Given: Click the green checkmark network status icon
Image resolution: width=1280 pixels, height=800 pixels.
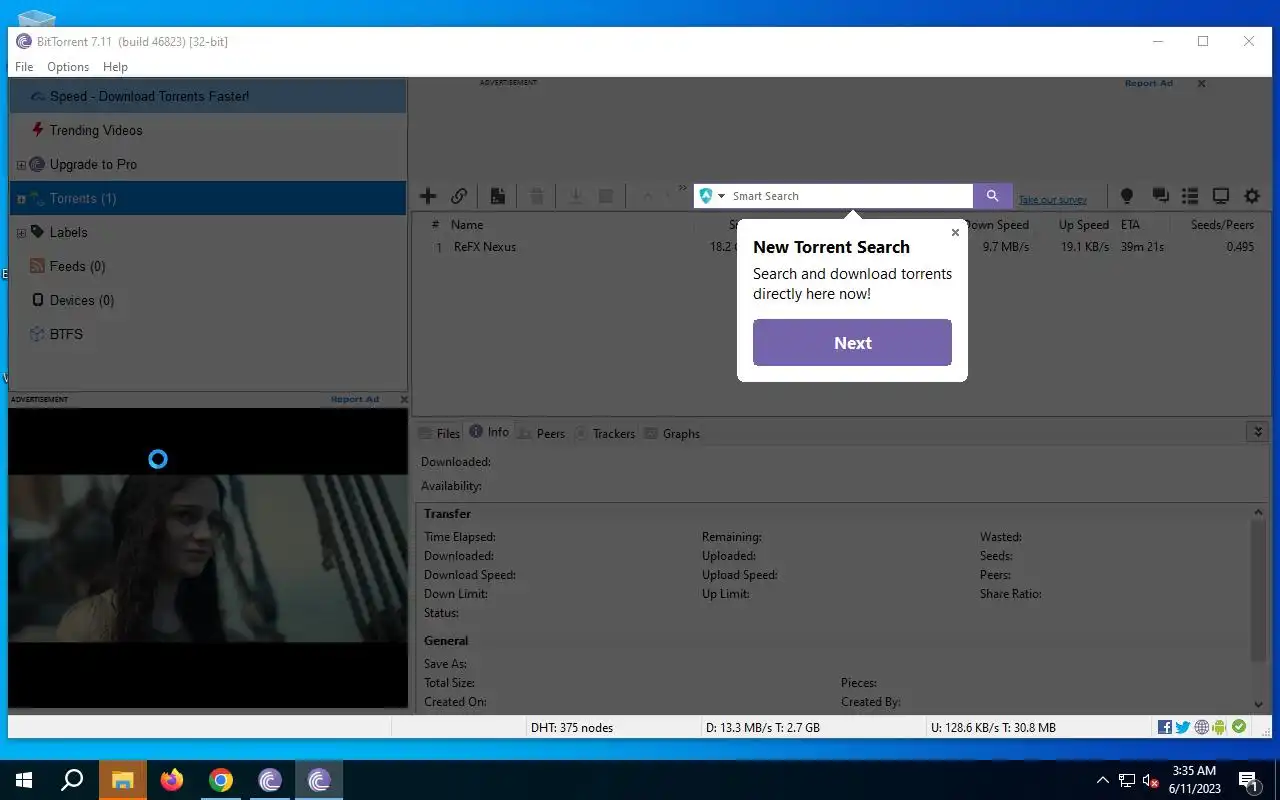Looking at the screenshot, I should (1239, 727).
